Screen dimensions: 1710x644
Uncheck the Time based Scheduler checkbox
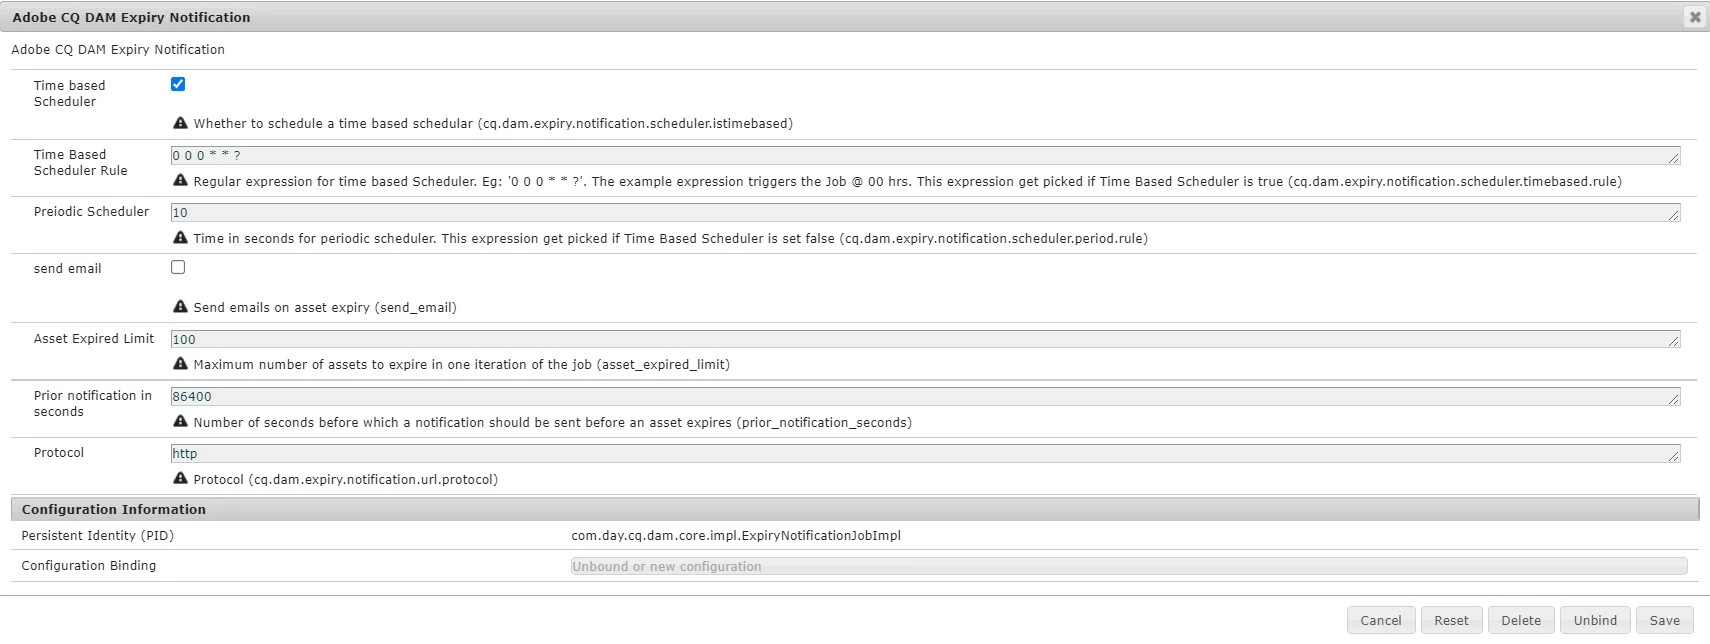pyautogui.click(x=178, y=84)
